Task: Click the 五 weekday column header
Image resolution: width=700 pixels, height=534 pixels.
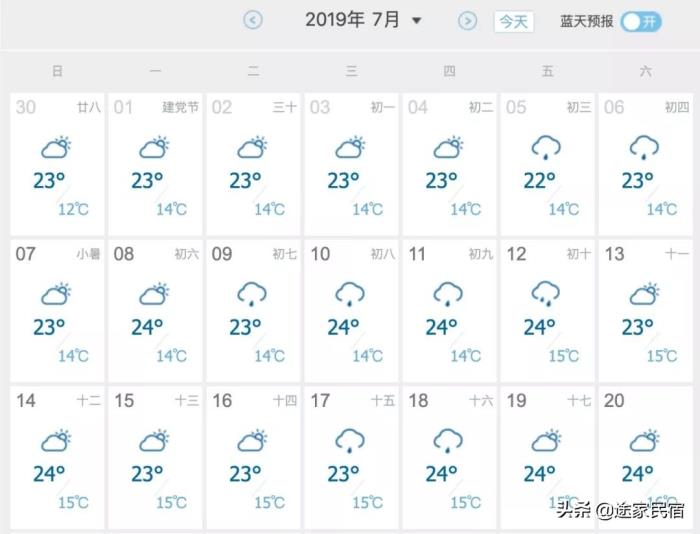Action: 547,71
